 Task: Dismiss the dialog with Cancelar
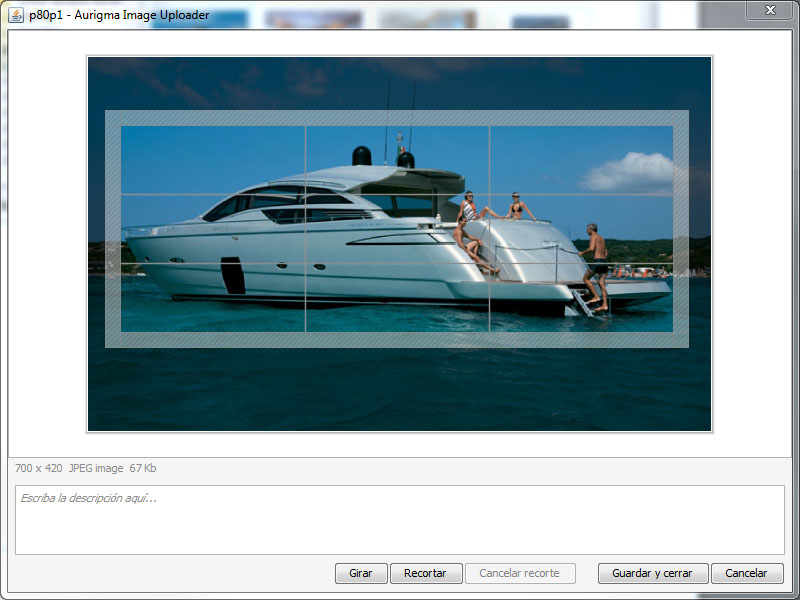point(746,573)
